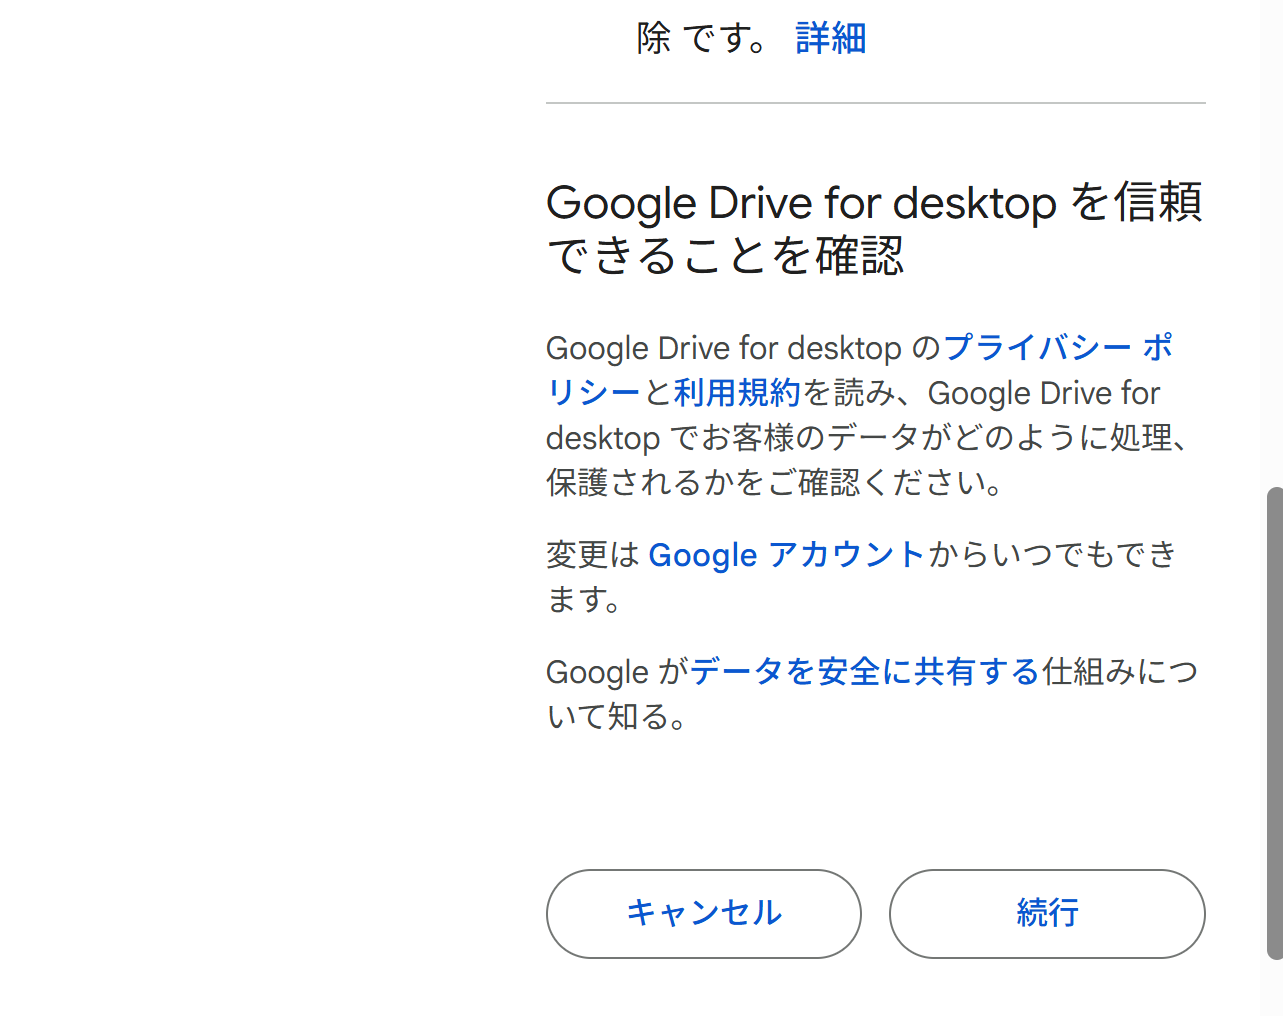Click the heading's second line できることを確認
Viewport: 1283px width, 1016px height.
[725, 256]
